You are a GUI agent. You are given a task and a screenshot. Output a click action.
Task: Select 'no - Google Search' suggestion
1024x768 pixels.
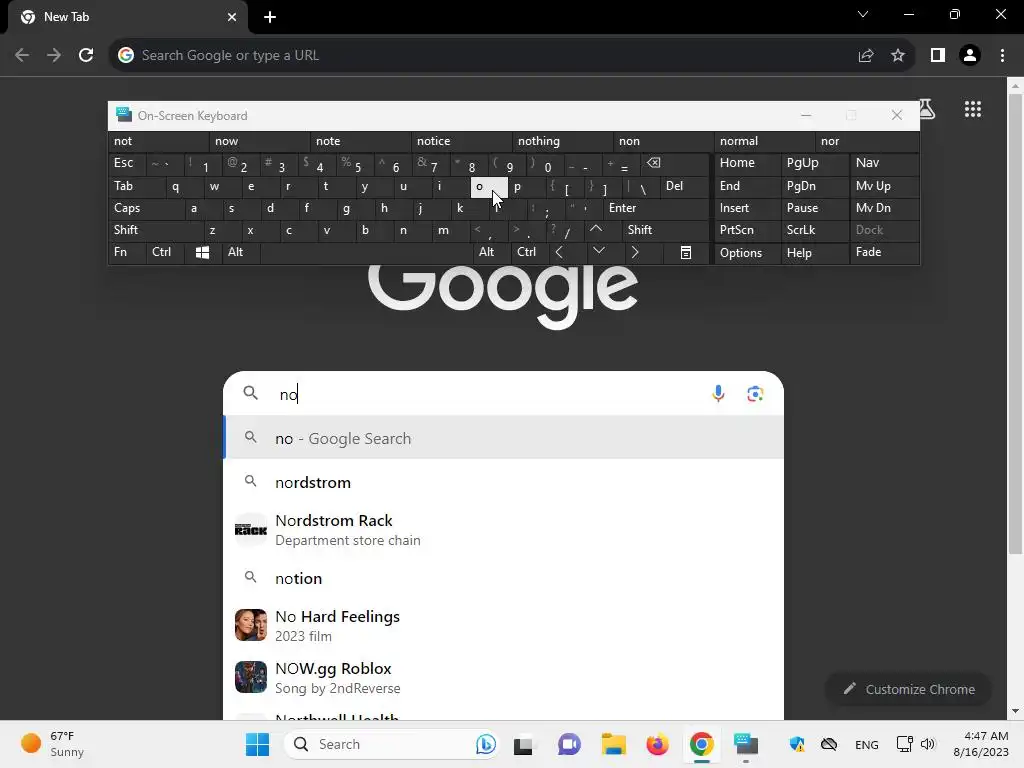[503, 438]
